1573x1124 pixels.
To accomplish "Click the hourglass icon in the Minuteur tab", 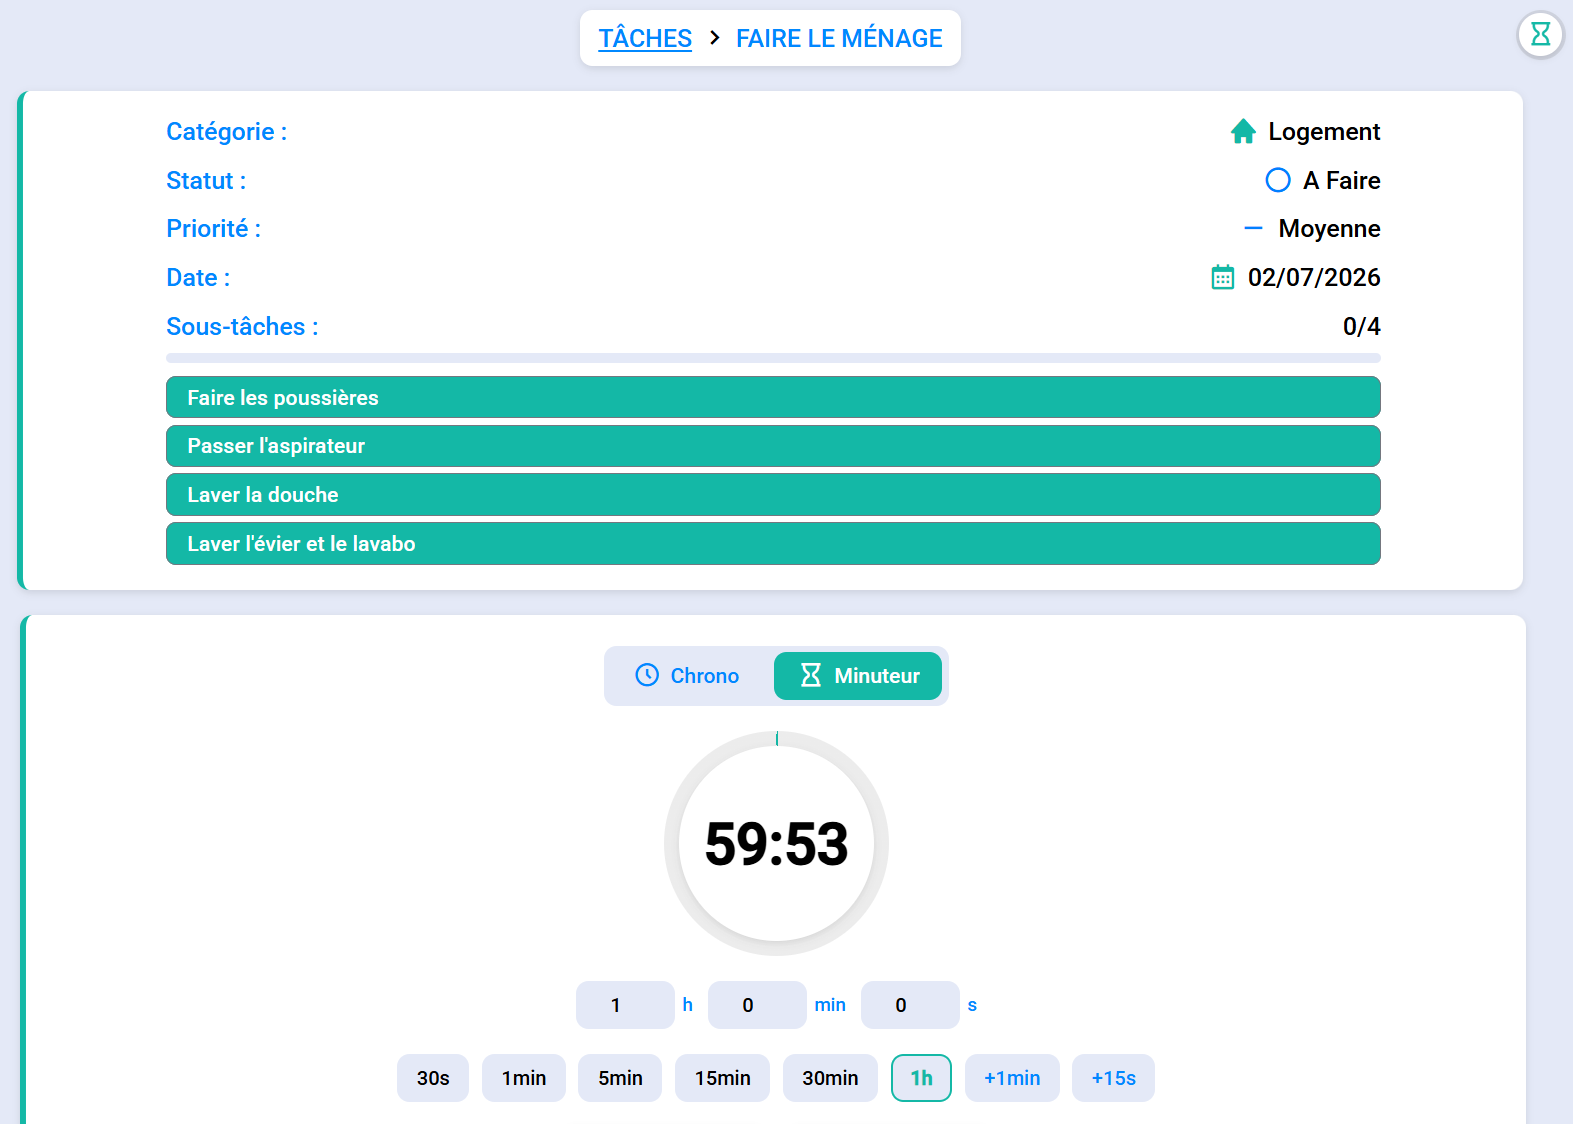I will click(x=811, y=675).
